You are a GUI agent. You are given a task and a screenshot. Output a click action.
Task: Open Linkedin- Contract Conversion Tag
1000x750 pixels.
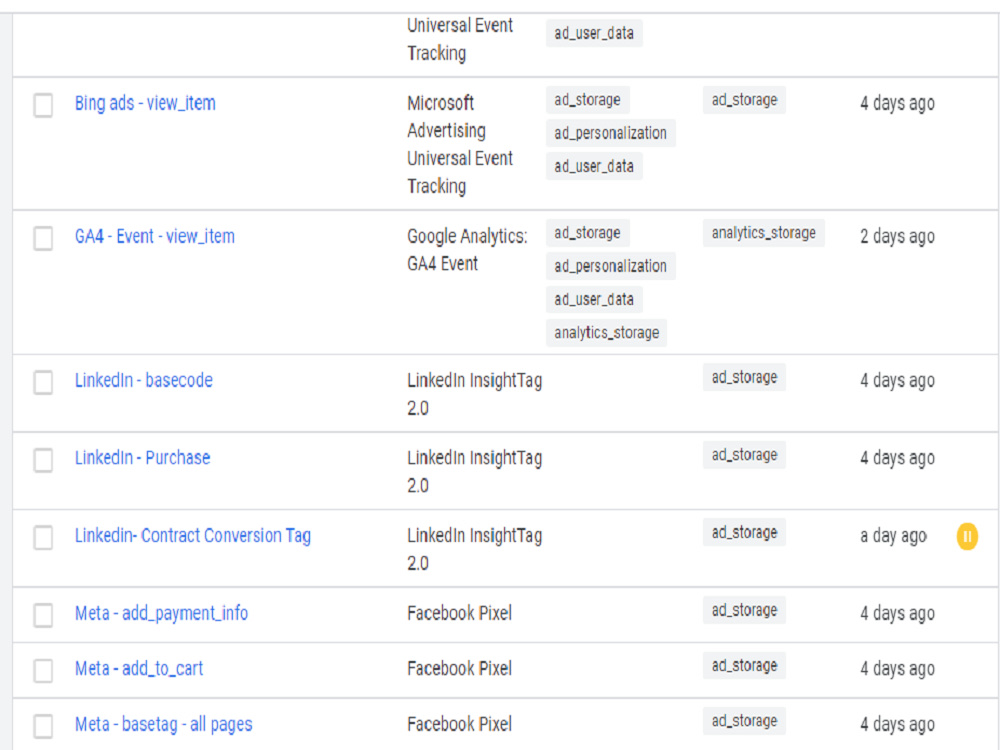(x=193, y=535)
